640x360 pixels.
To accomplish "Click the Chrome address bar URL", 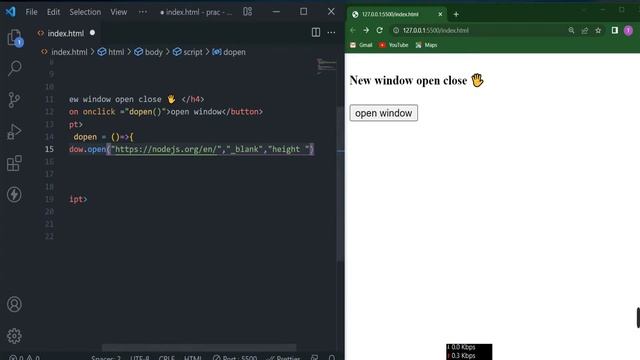I will (x=436, y=30).
